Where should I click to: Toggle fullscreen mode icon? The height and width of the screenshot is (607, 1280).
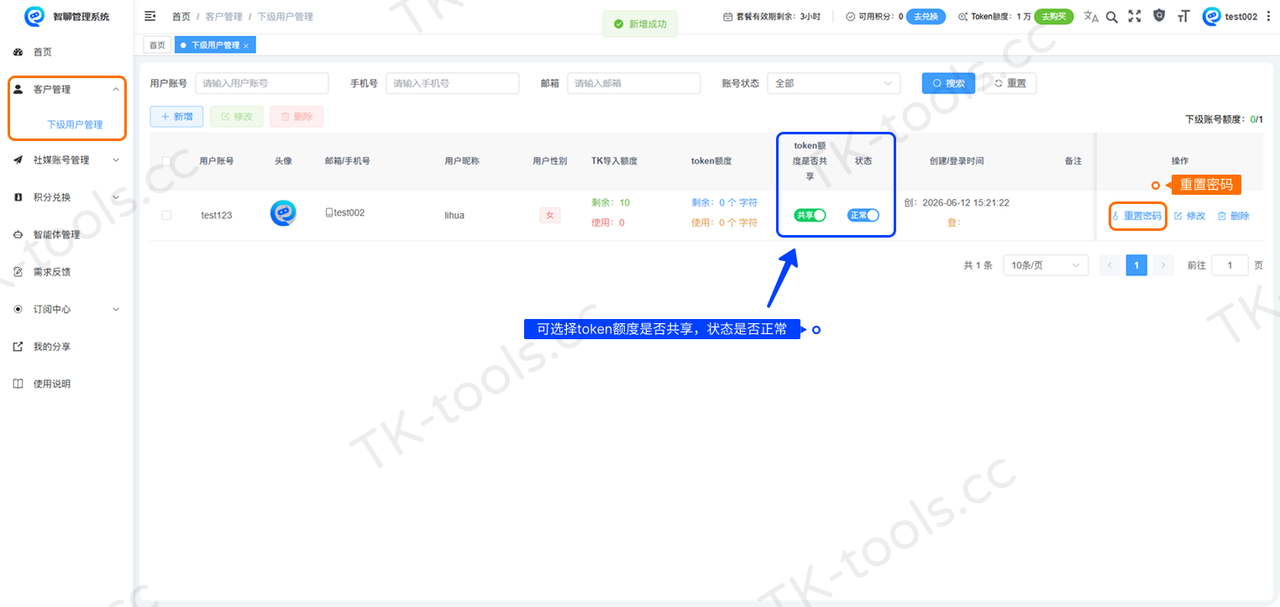[x=1134, y=16]
